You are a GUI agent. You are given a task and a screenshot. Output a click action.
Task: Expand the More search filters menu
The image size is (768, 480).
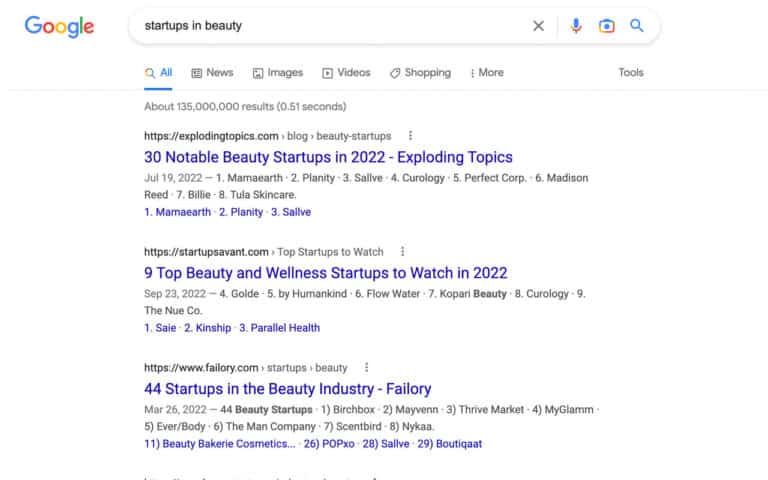485,73
